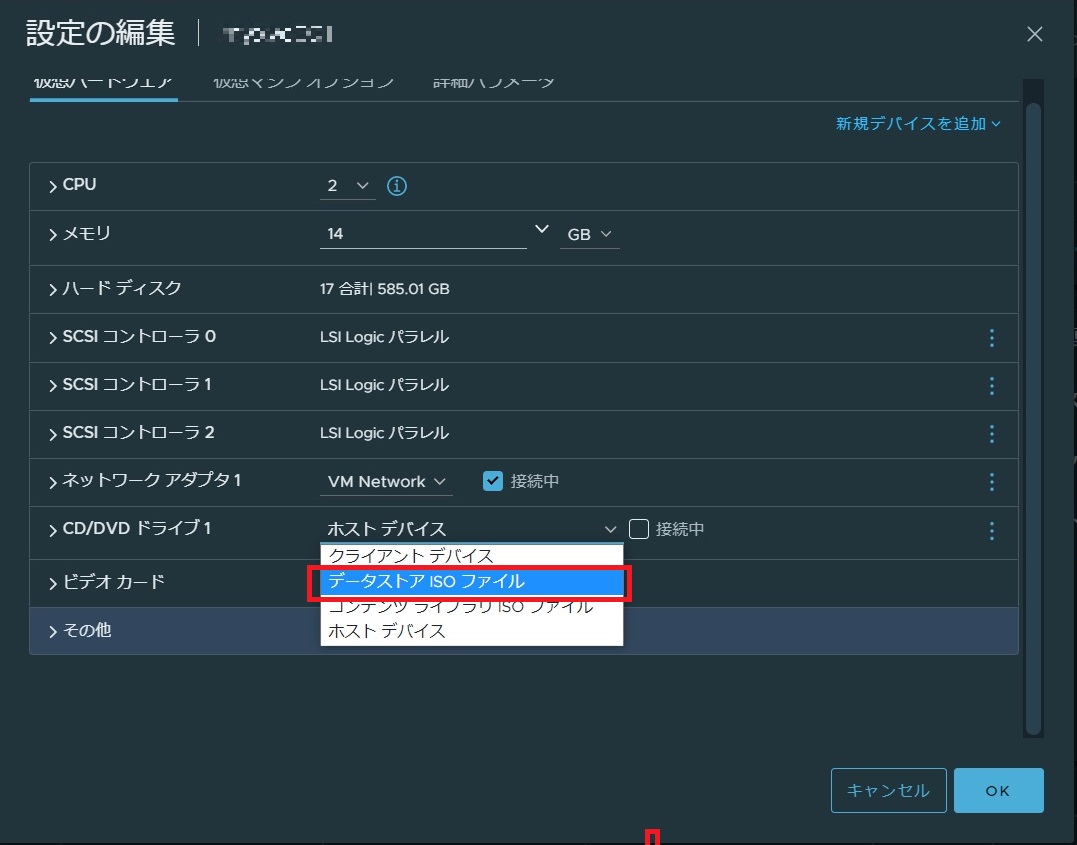Open 新規デバイスを追加 menu
This screenshot has height=845, width=1077.
pos(918,124)
